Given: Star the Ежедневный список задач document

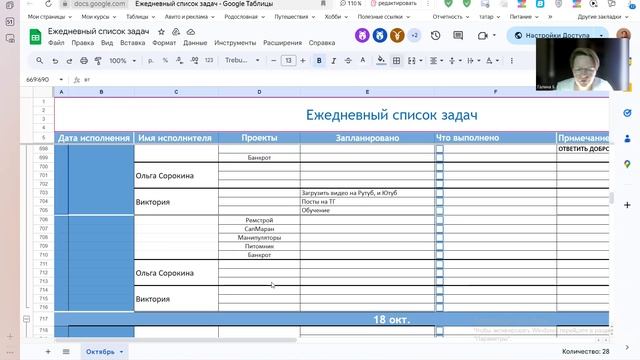Looking at the screenshot, I should 161,32.
